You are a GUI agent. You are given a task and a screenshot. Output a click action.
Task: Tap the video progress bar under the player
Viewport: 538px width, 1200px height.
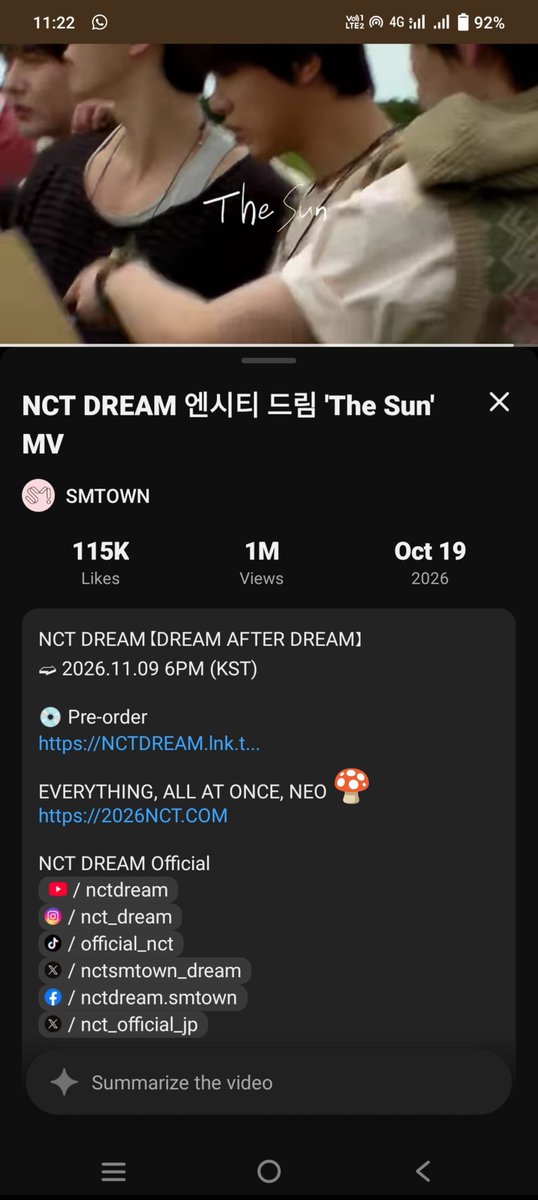pos(269,346)
